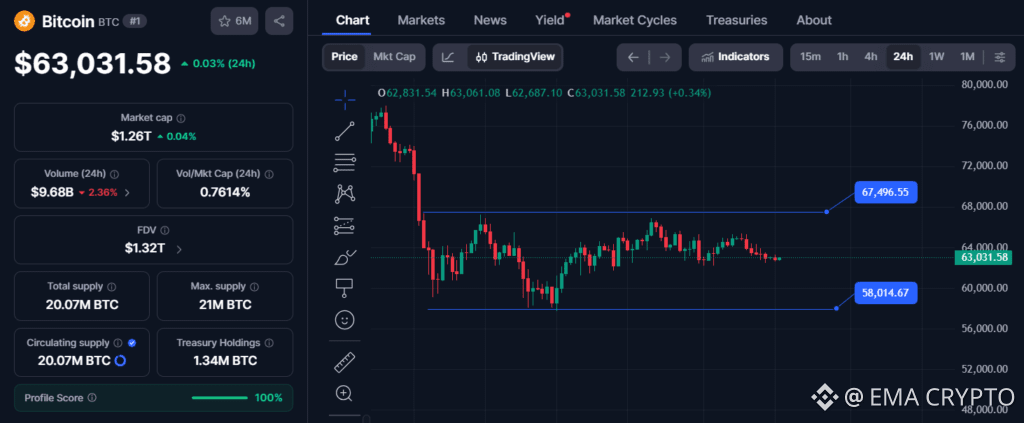
Task: Set interval to 1h
Action: (x=842, y=57)
